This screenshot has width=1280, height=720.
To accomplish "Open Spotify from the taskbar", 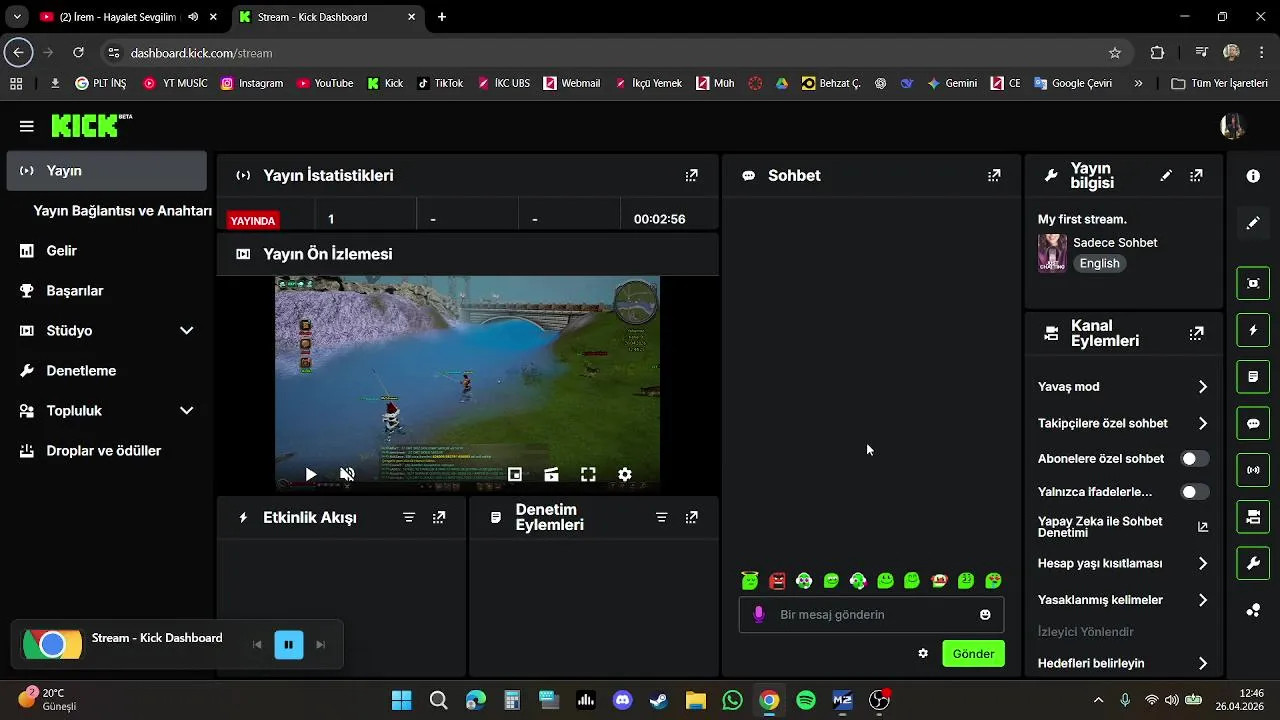I will coord(806,700).
